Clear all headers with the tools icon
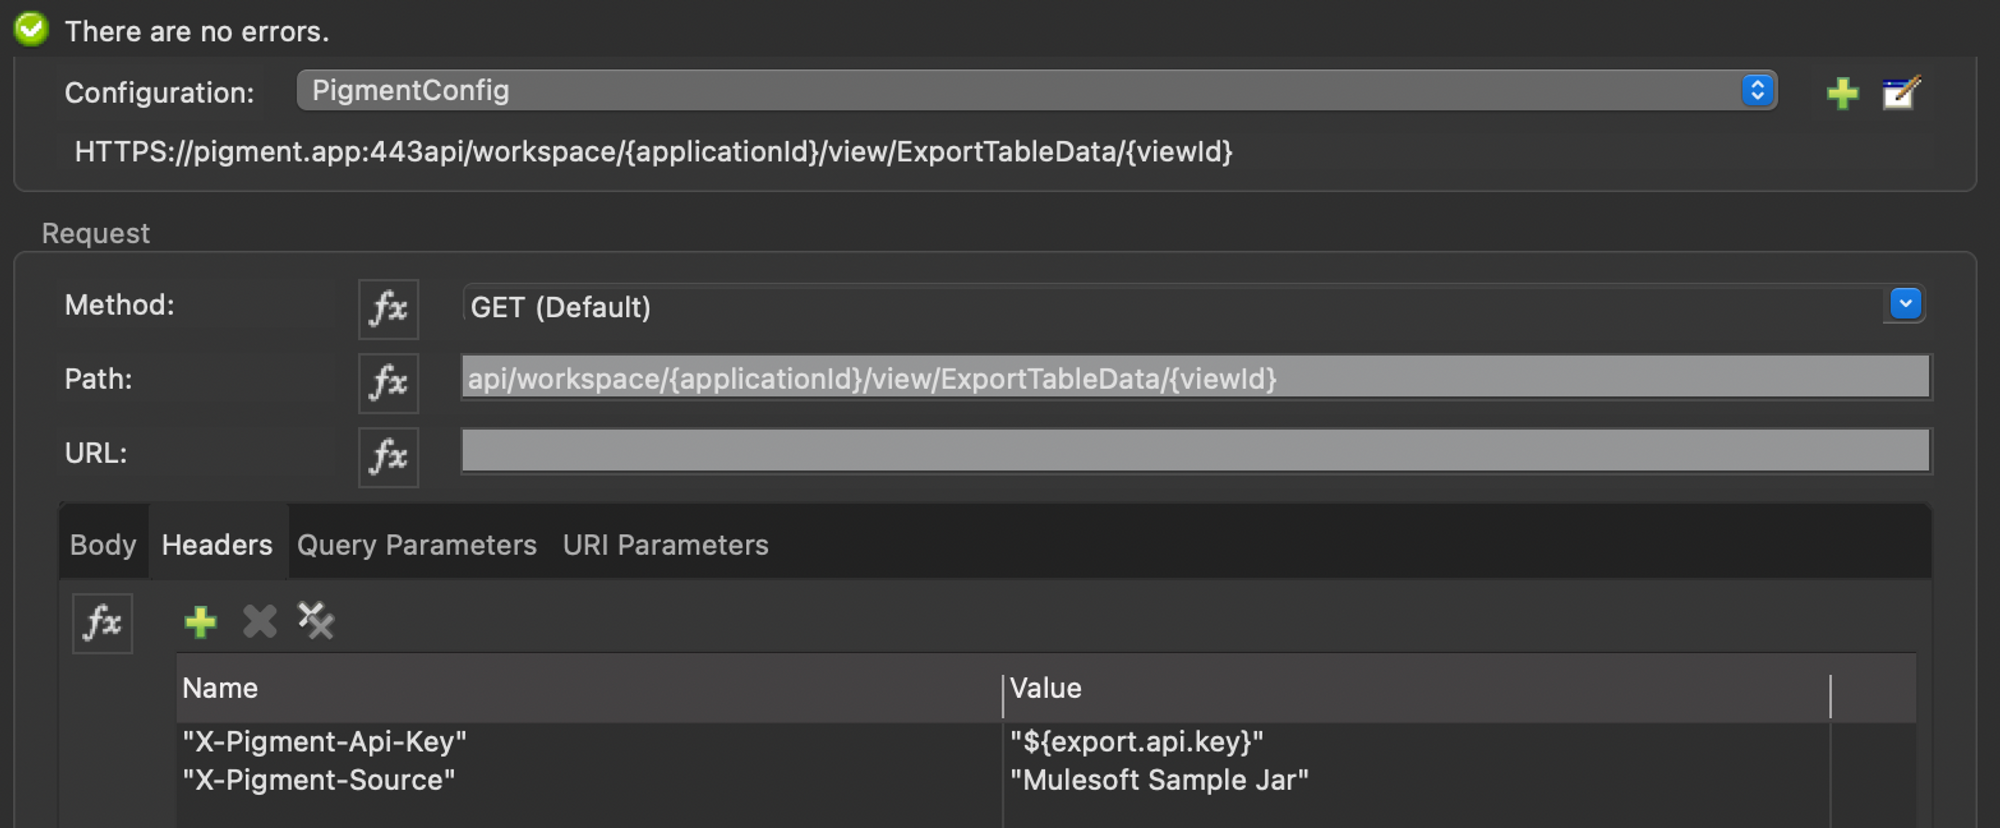The width and height of the screenshot is (2000, 828). coord(316,621)
